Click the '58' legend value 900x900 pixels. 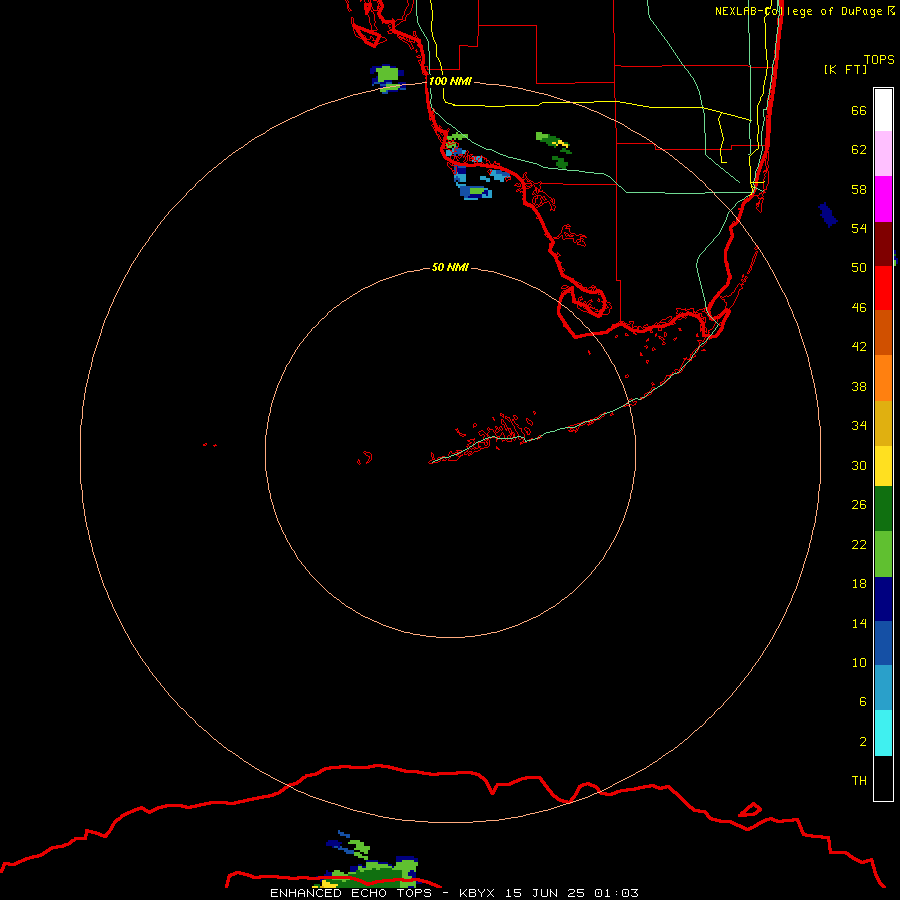pyautogui.click(x=859, y=189)
